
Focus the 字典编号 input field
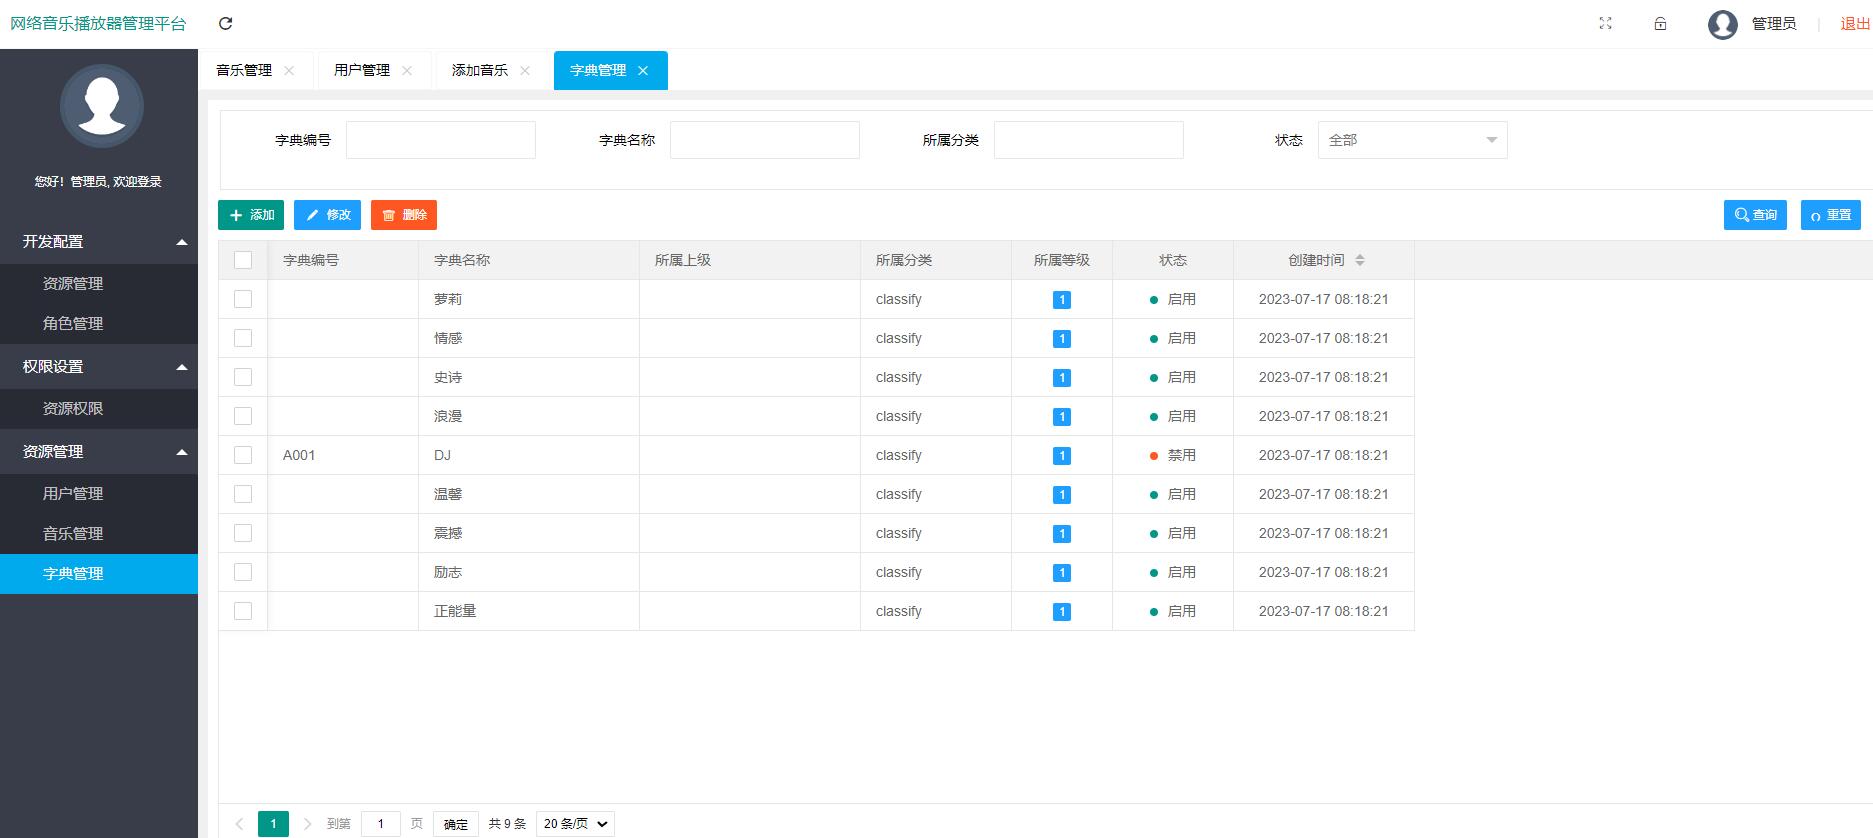441,140
